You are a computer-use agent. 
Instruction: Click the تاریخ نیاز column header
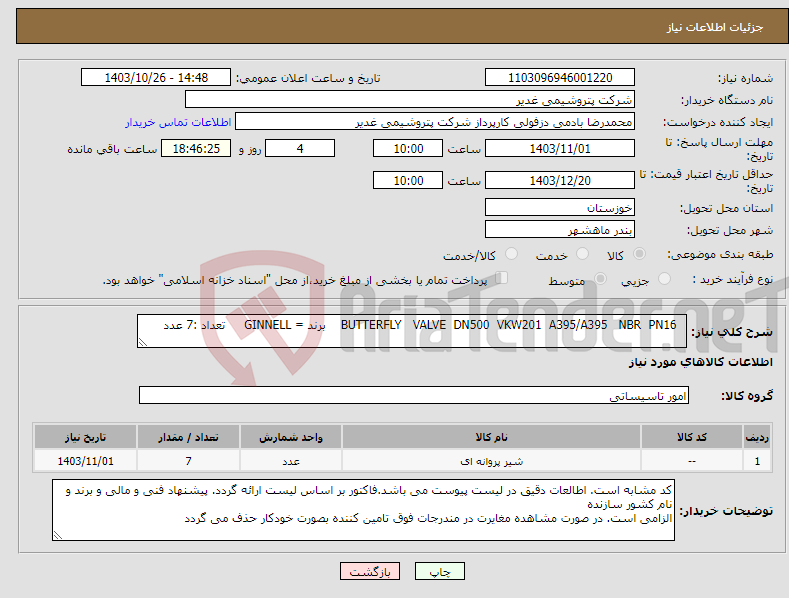tap(85, 437)
